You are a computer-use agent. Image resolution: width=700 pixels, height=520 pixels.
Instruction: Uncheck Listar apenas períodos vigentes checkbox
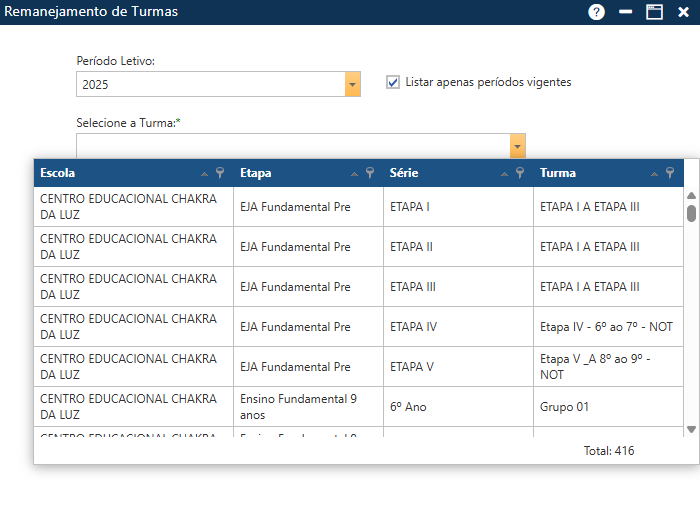(393, 82)
